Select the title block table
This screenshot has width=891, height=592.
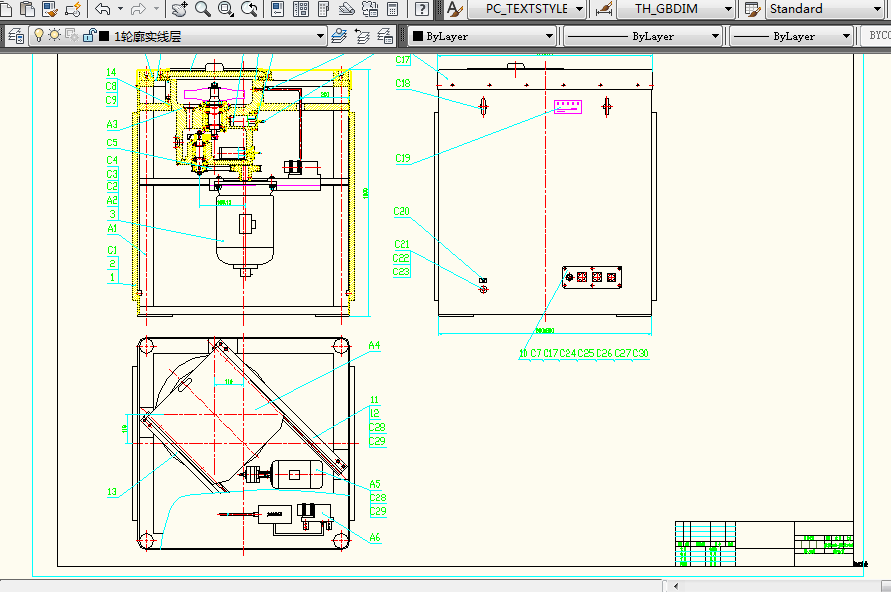click(x=764, y=544)
